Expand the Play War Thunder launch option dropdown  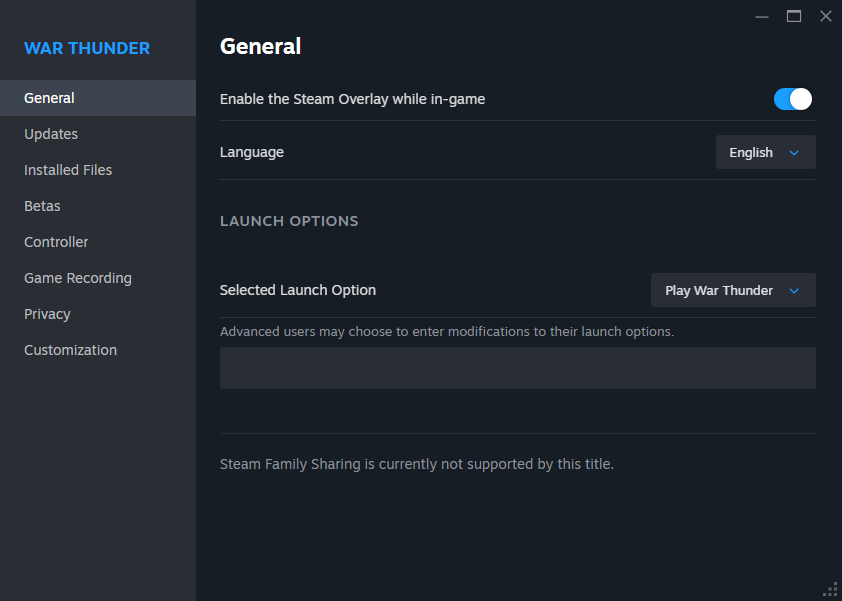click(732, 290)
